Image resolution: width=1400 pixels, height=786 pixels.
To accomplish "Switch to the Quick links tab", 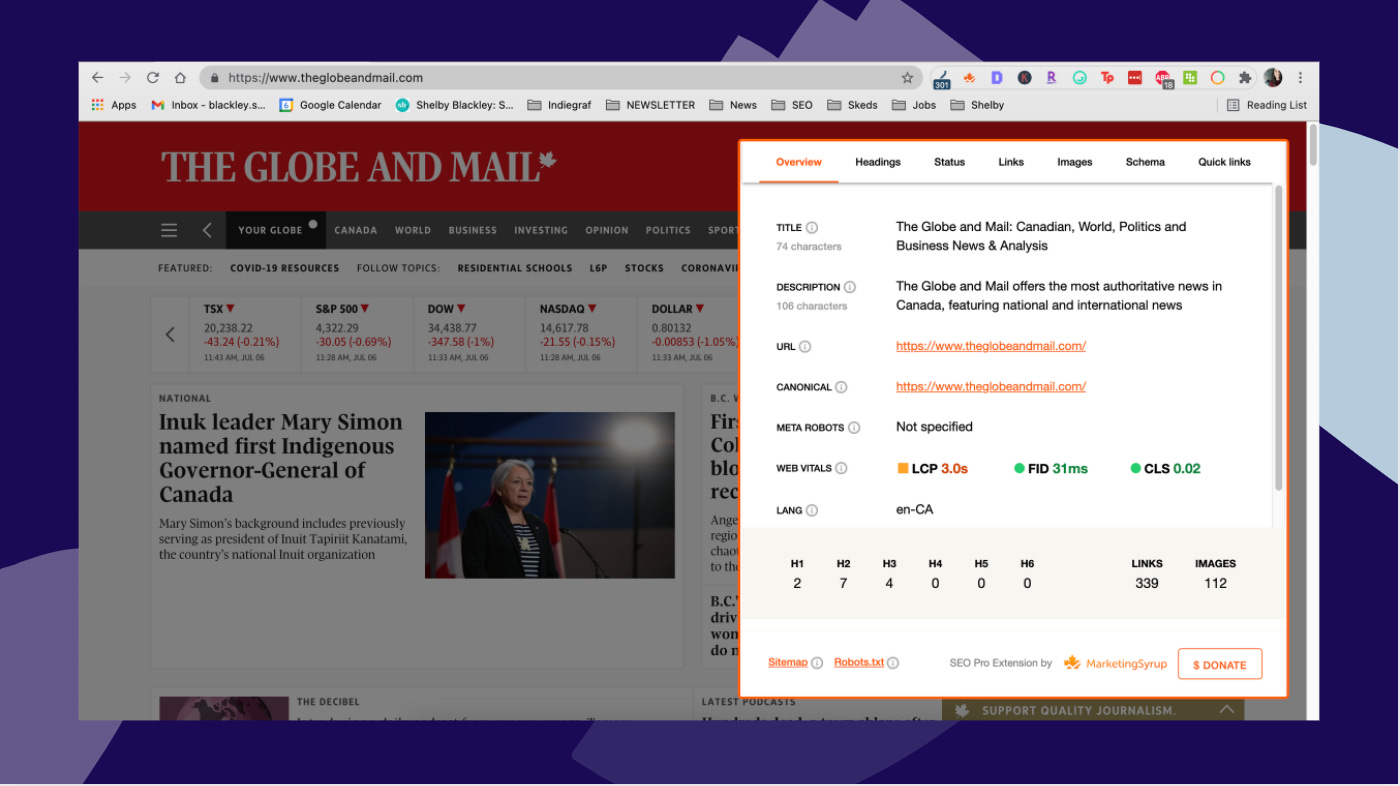I will [x=1225, y=162].
